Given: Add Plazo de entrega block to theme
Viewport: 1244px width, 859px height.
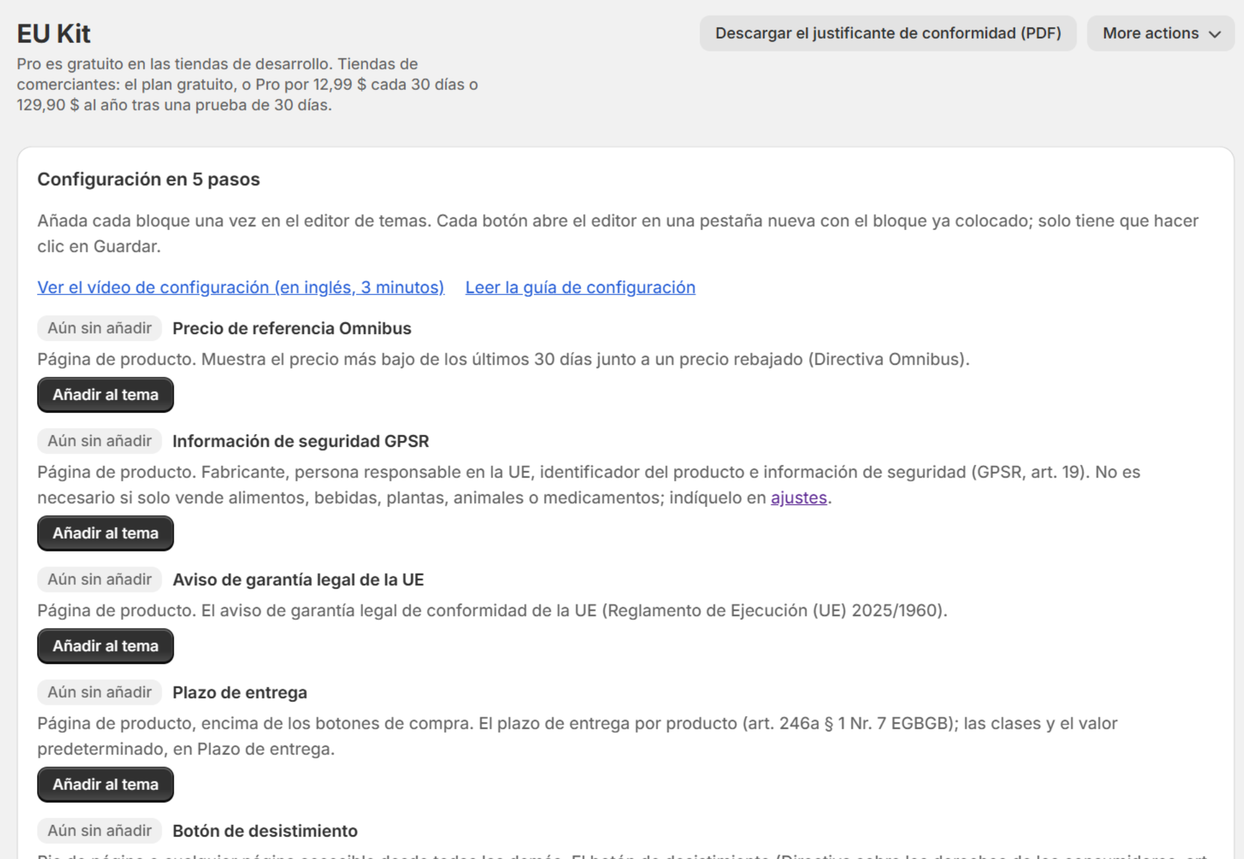Looking at the screenshot, I should [x=105, y=784].
